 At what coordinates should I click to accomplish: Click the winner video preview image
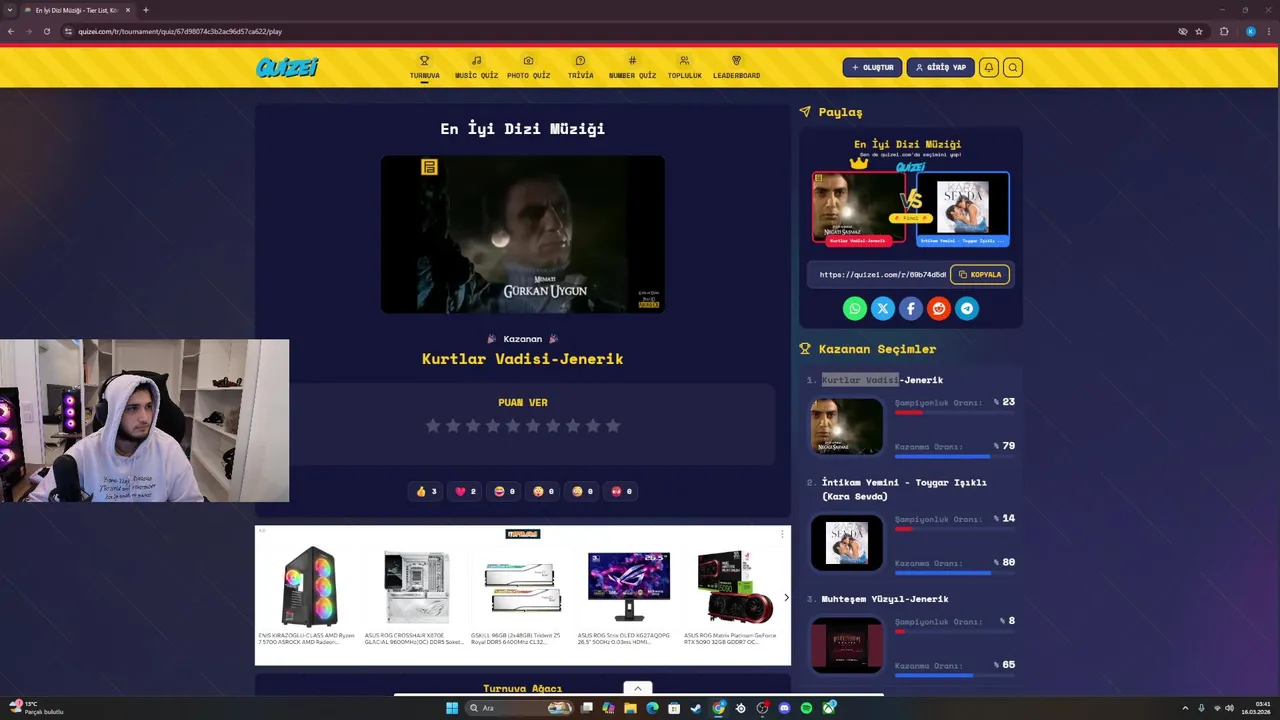[522, 234]
